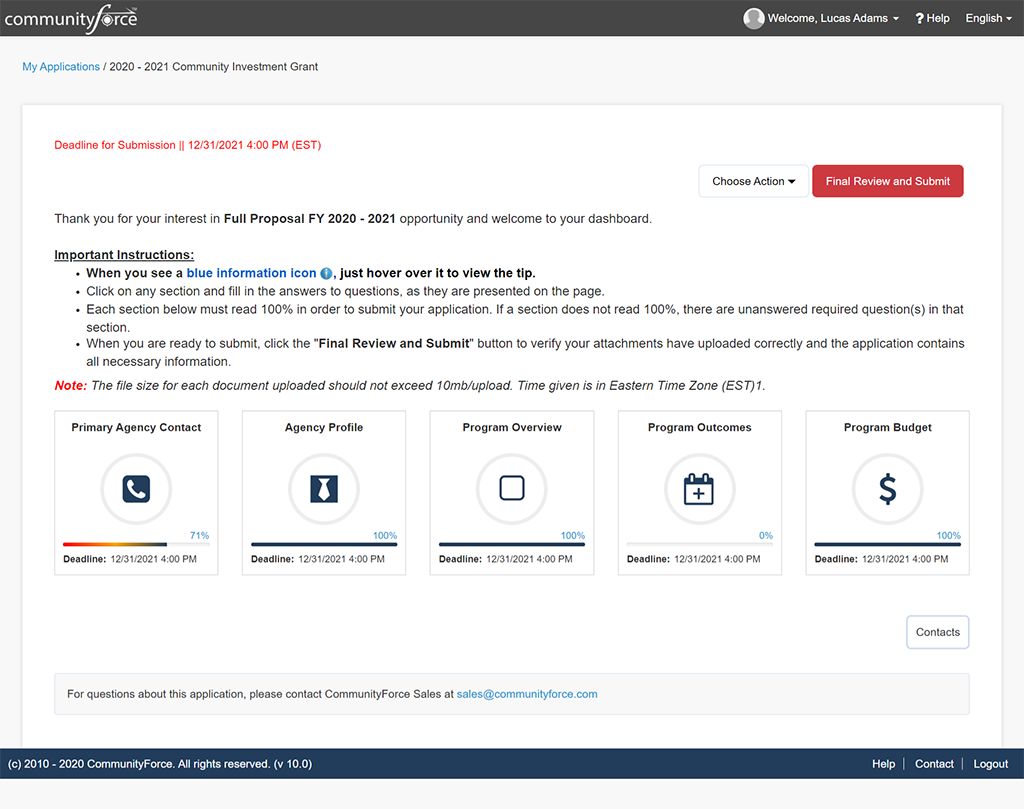Click the Help question mark icon

click(x=920, y=18)
